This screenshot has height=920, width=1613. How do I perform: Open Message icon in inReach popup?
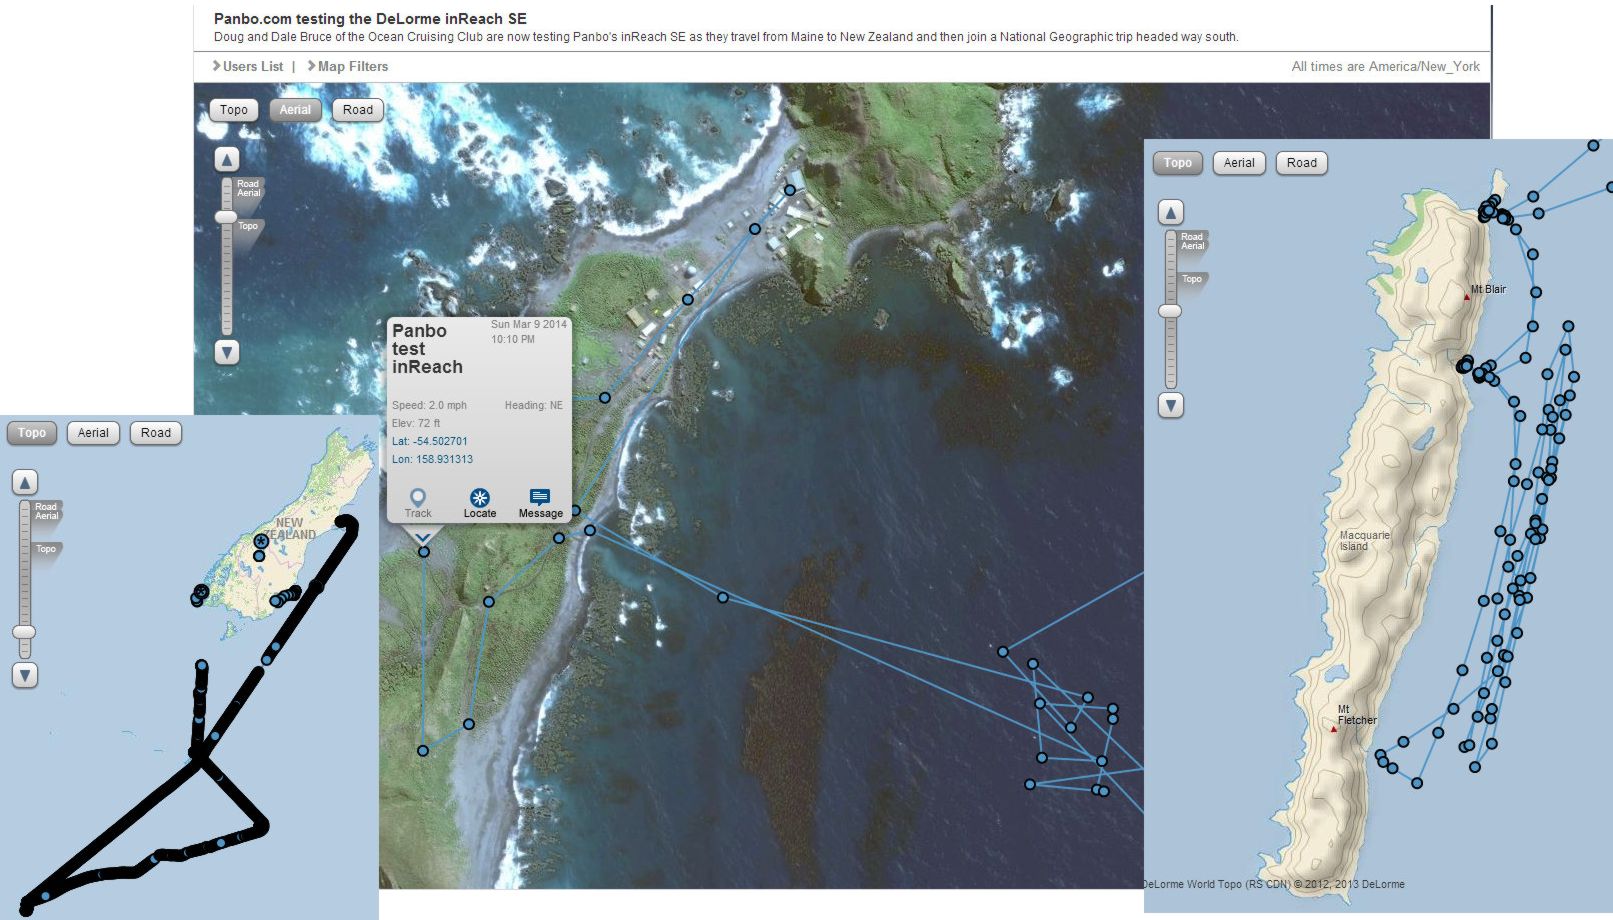click(540, 503)
